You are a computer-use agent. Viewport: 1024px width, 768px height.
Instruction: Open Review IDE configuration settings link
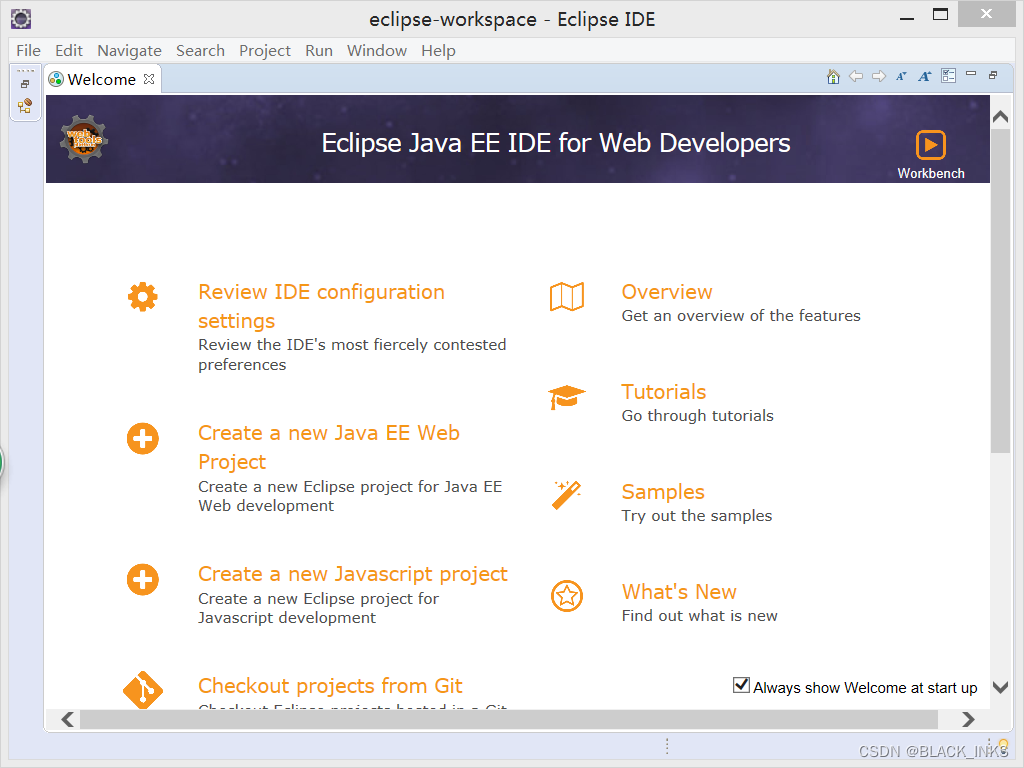tap(321, 306)
